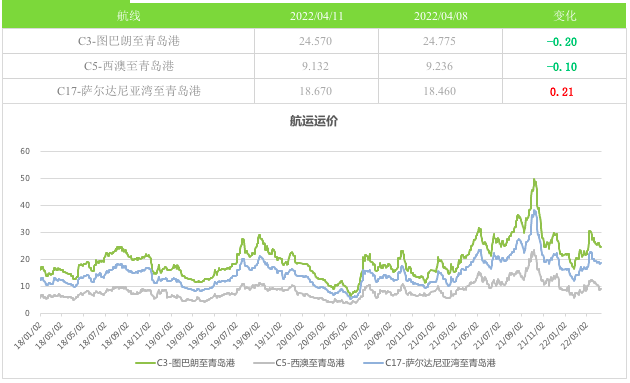Image resolution: width=630 pixels, height=383 pixels.
Task: Click the 变化 column header
Action: tap(565, 16)
